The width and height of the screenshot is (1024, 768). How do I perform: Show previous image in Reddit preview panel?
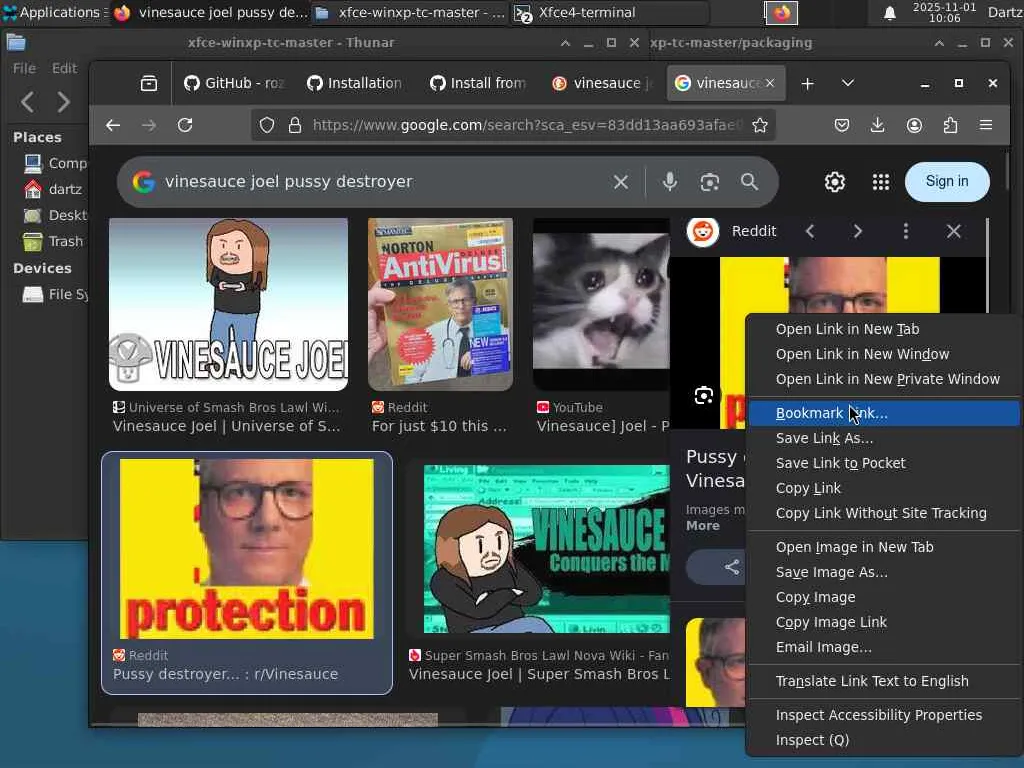(x=810, y=231)
